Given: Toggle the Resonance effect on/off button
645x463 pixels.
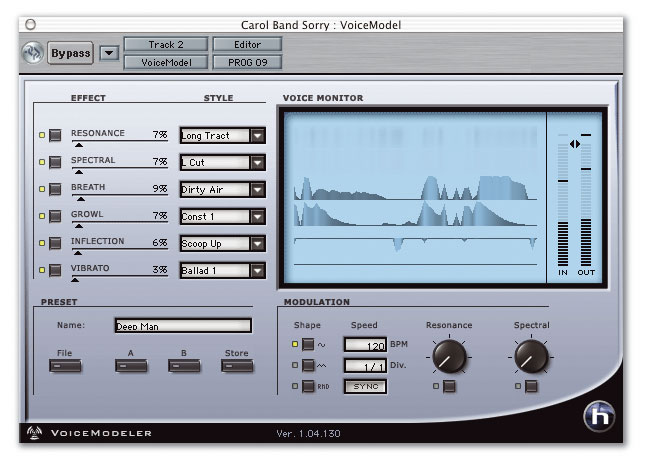Looking at the screenshot, I should click(x=55, y=135).
